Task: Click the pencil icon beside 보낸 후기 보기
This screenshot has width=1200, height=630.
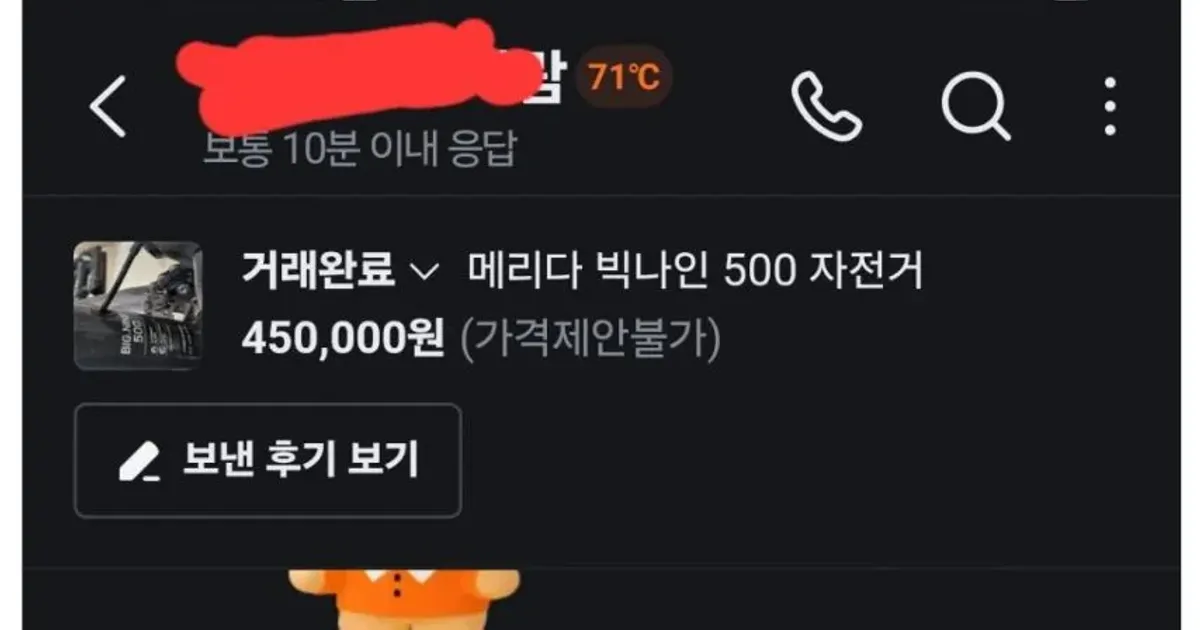Action: (x=139, y=461)
